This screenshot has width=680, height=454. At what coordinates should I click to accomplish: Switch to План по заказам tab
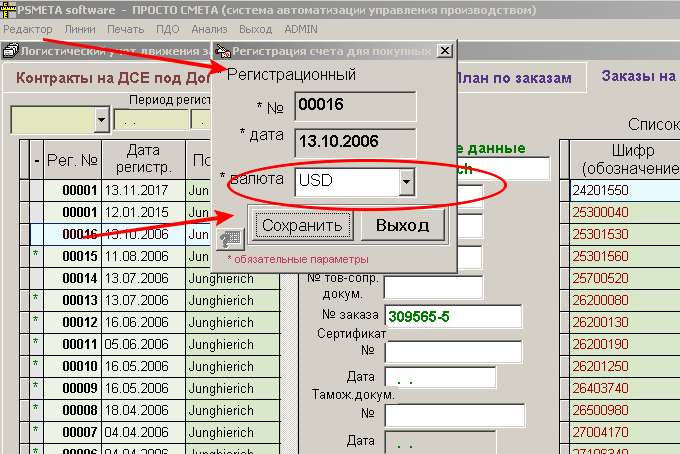click(x=512, y=78)
